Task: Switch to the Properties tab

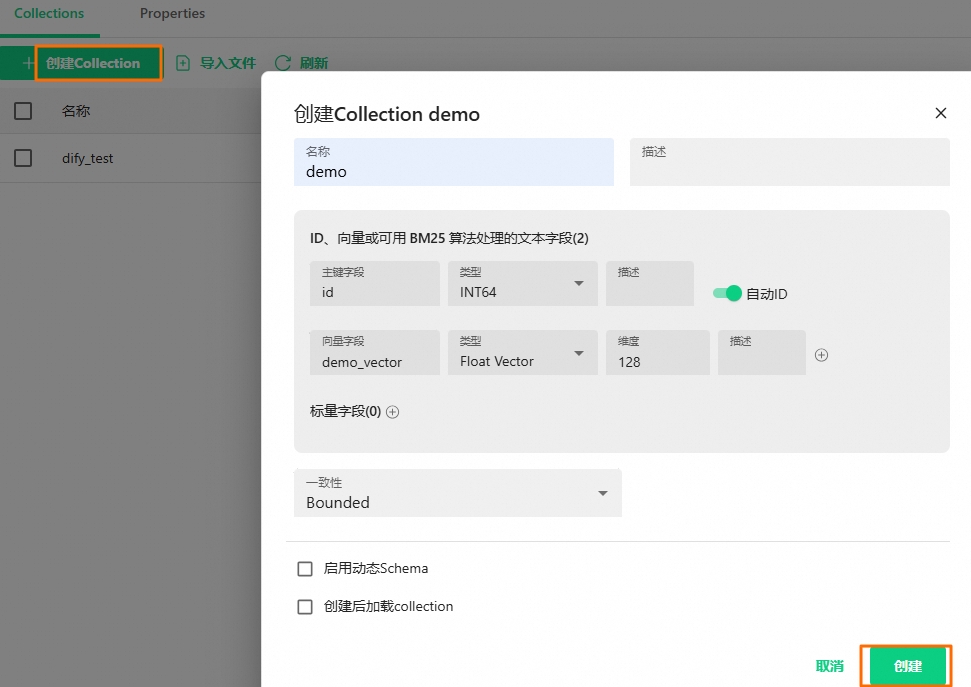Action: click(172, 14)
